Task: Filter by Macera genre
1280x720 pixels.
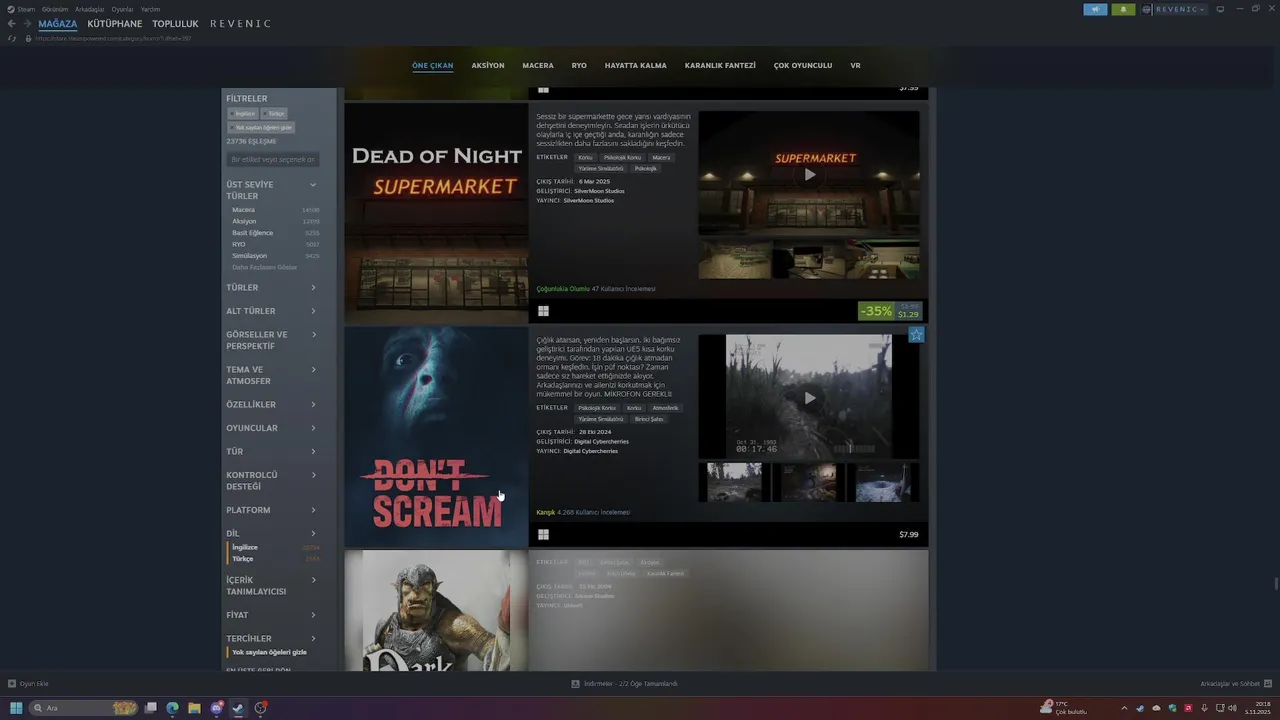Action: coord(275,210)
